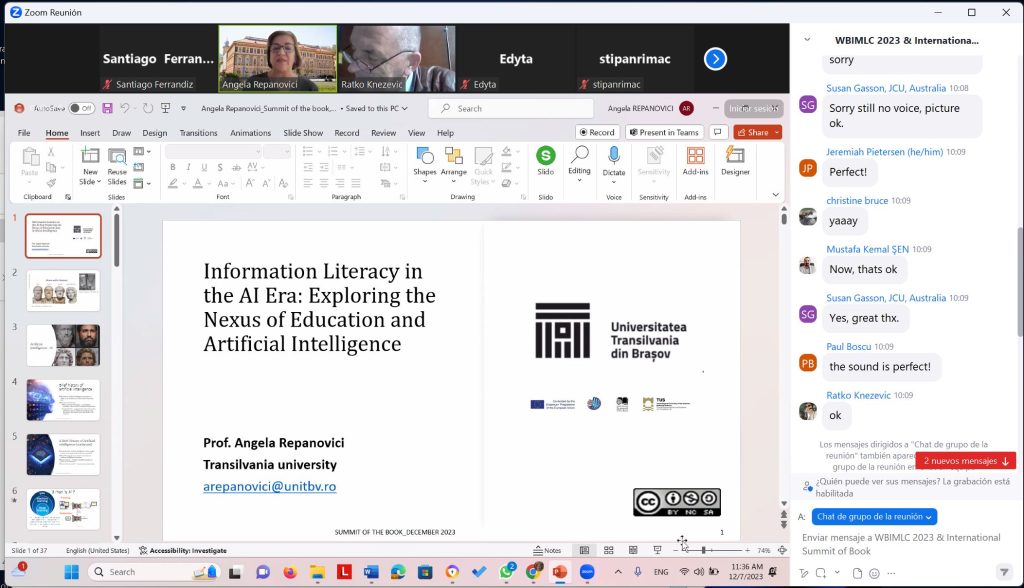Click the arepanovici@unitbv.ro email link
The image size is (1024, 588).
coord(269,486)
